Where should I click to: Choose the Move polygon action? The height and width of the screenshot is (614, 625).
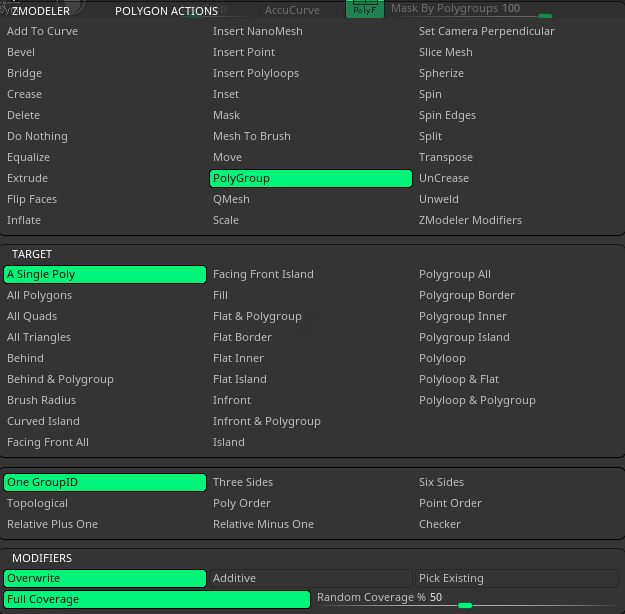(x=227, y=157)
